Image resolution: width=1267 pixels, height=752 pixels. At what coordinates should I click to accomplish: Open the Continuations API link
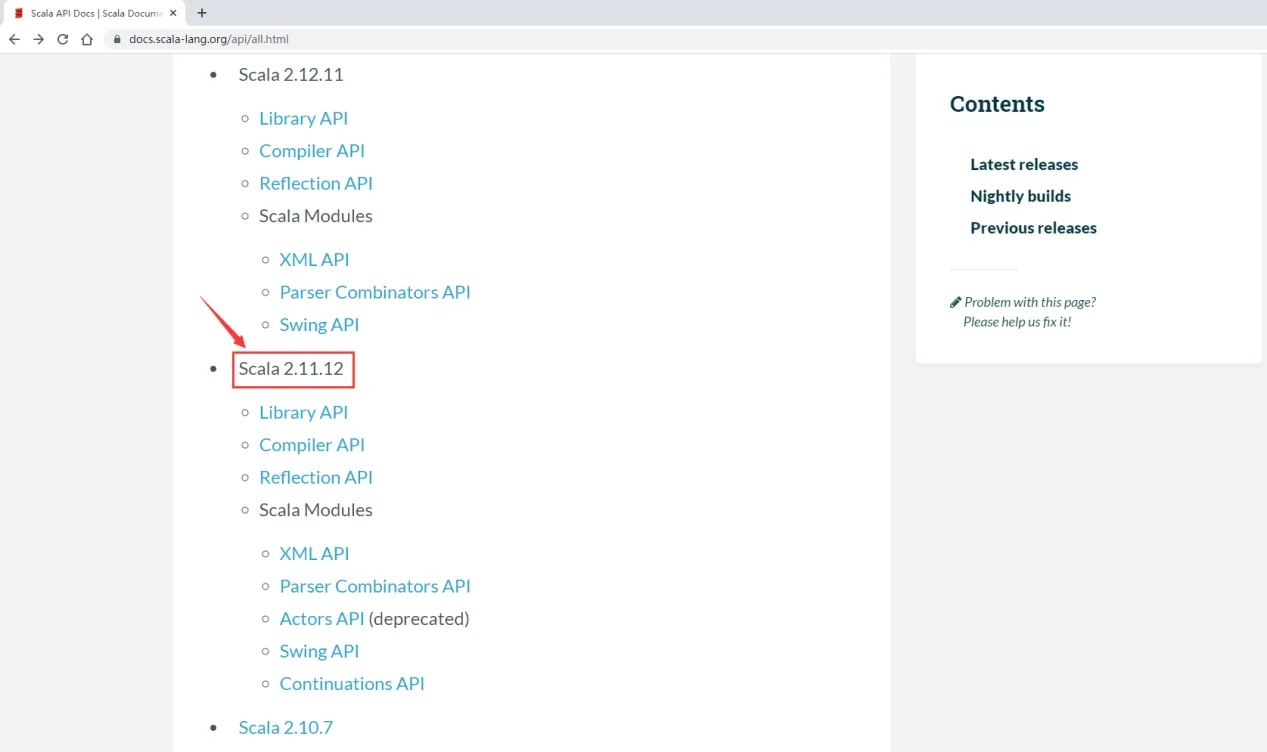pyautogui.click(x=352, y=683)
